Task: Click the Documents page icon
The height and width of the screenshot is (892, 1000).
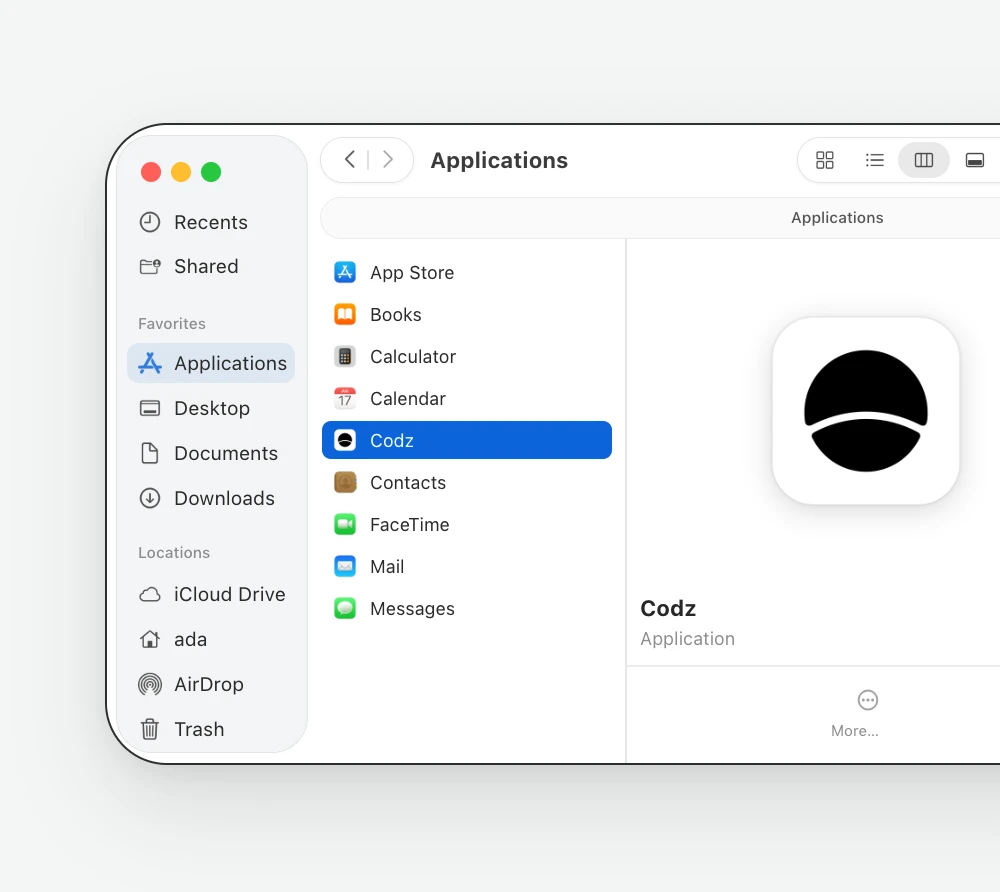Action: click(x=150, y=453)
